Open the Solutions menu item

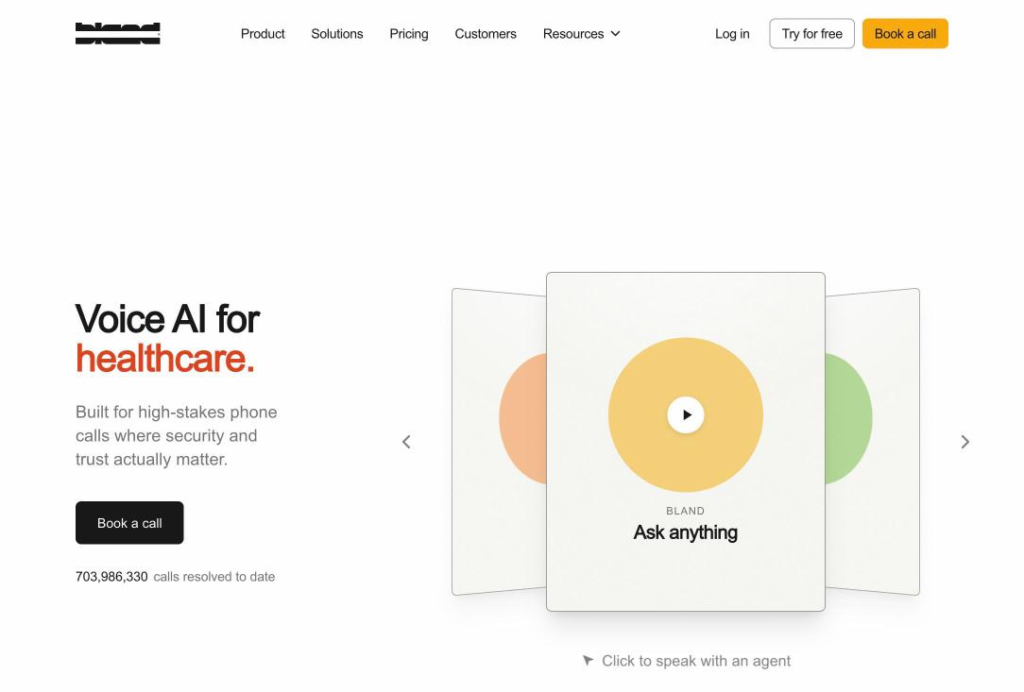(x=337, y=34)
